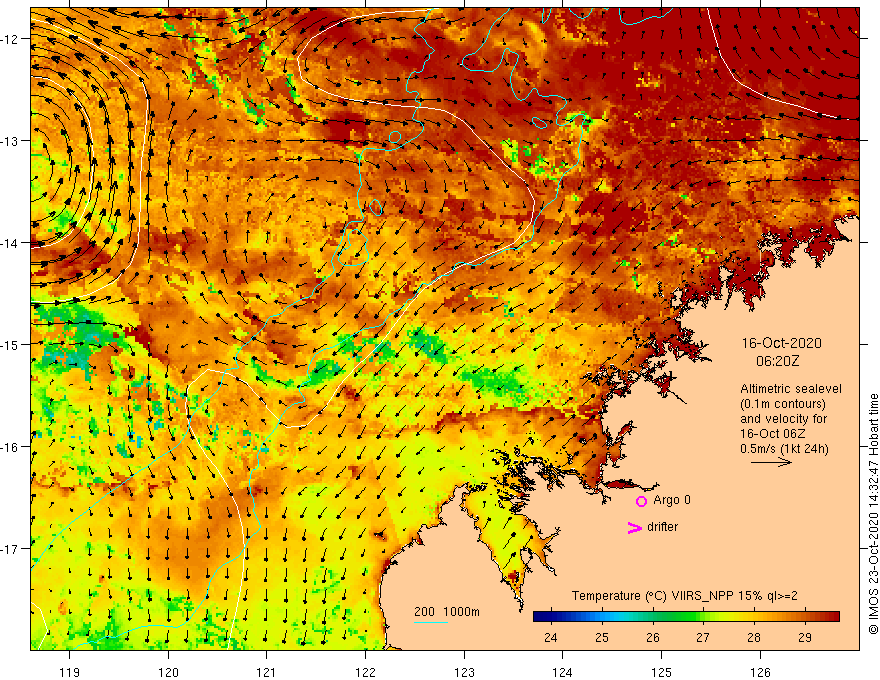The image size is (880, 680).
Task: Click the 'Argo 0' legend label
Action: 672,500
